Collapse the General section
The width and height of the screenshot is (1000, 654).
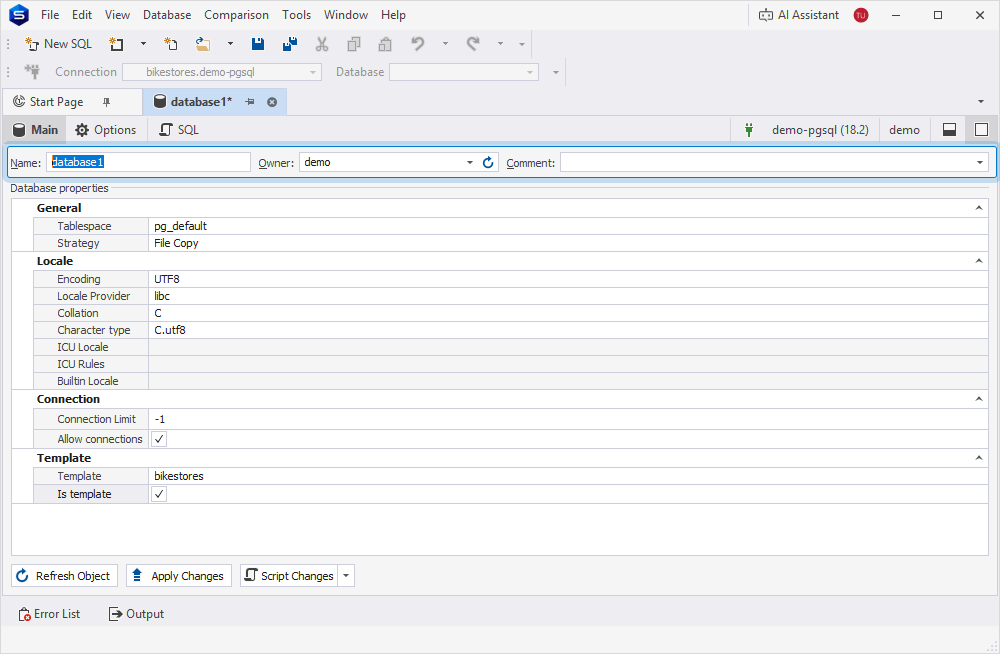coord(979,208)
